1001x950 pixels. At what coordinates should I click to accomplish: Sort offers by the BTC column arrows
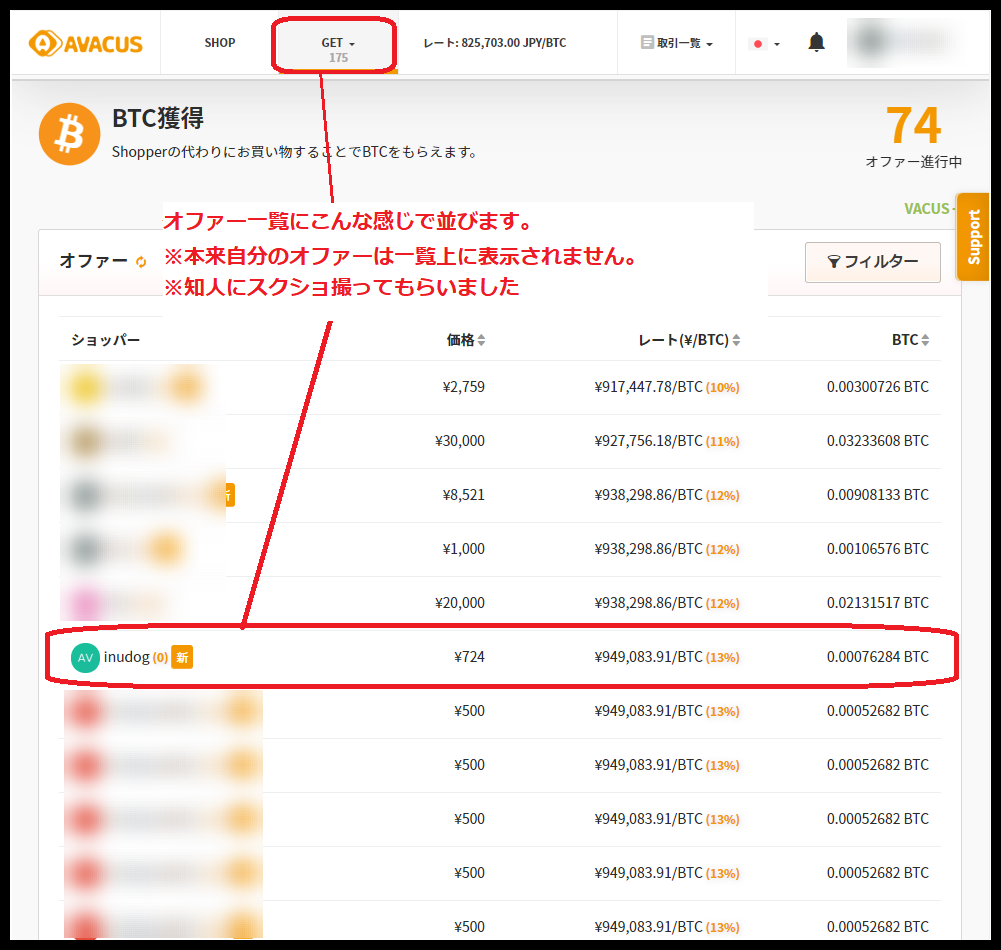tap(925, 340)
